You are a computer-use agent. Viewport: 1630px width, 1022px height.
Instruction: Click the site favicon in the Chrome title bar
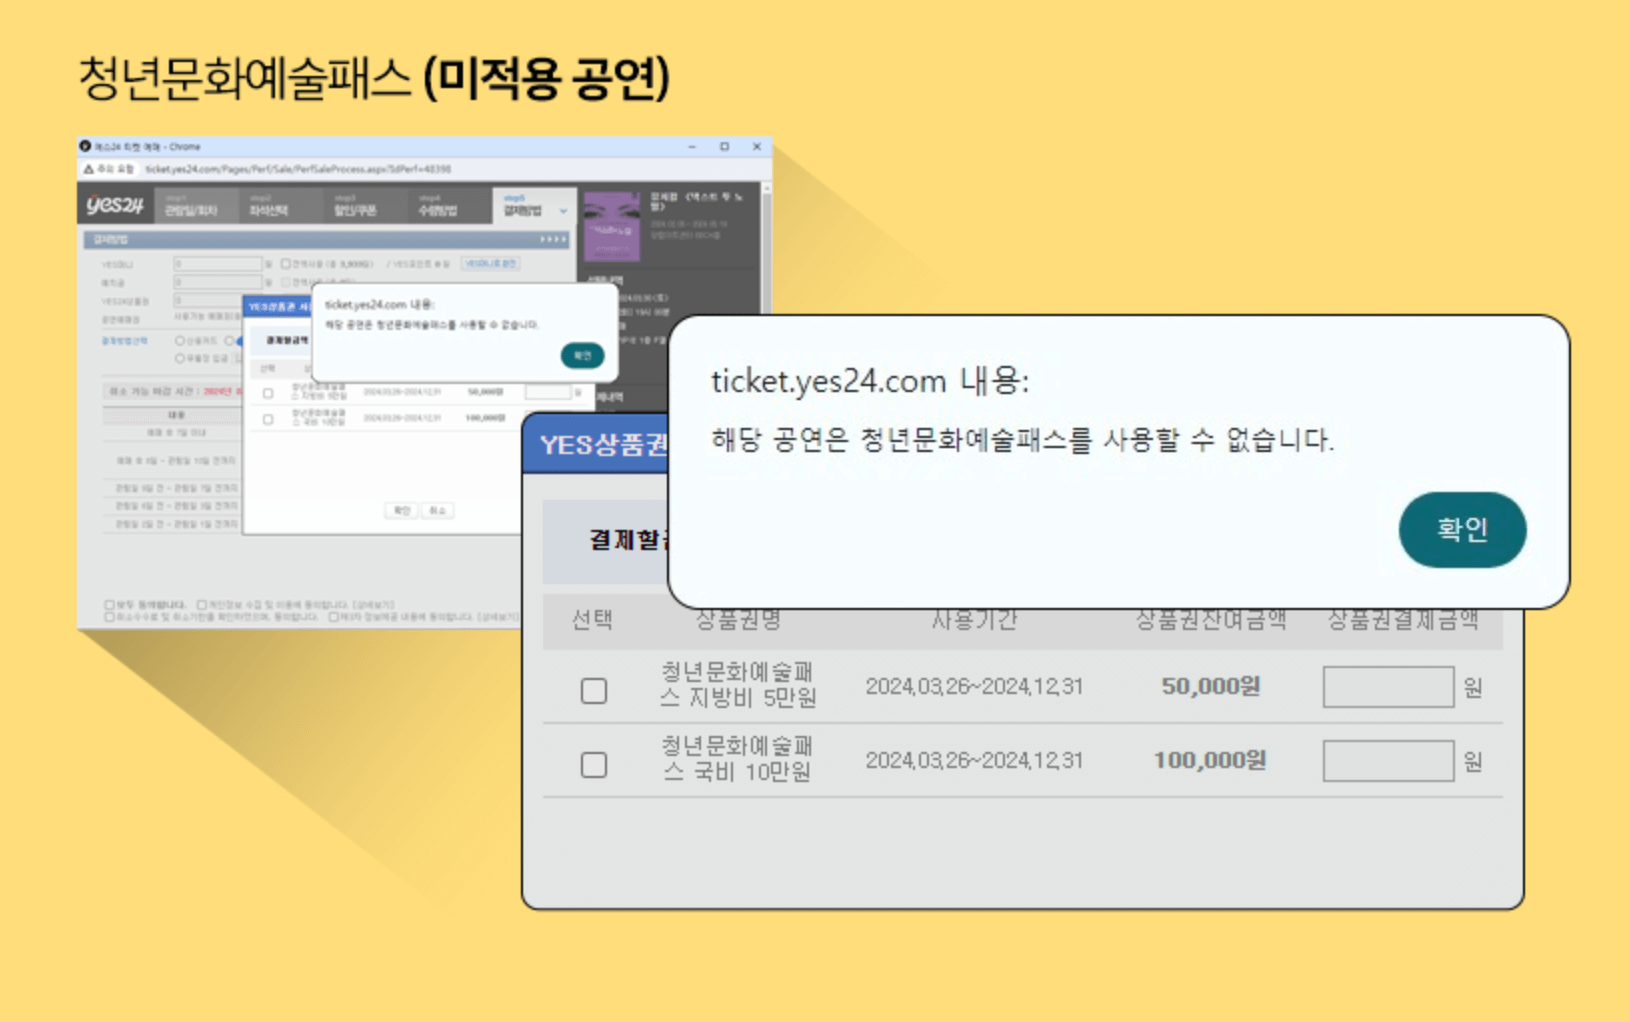coord(84,146)
